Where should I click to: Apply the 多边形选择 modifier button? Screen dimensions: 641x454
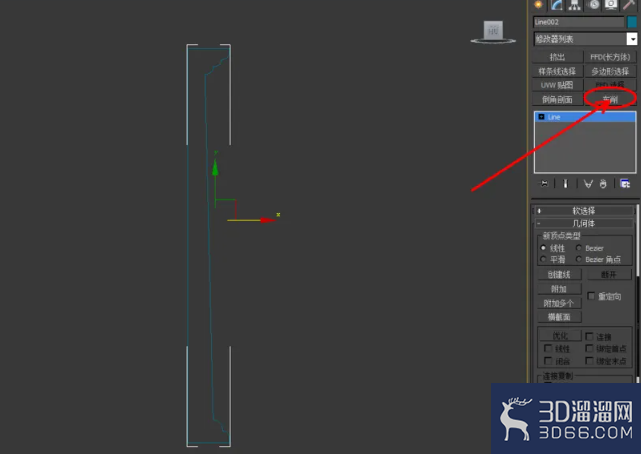point(610,71)
